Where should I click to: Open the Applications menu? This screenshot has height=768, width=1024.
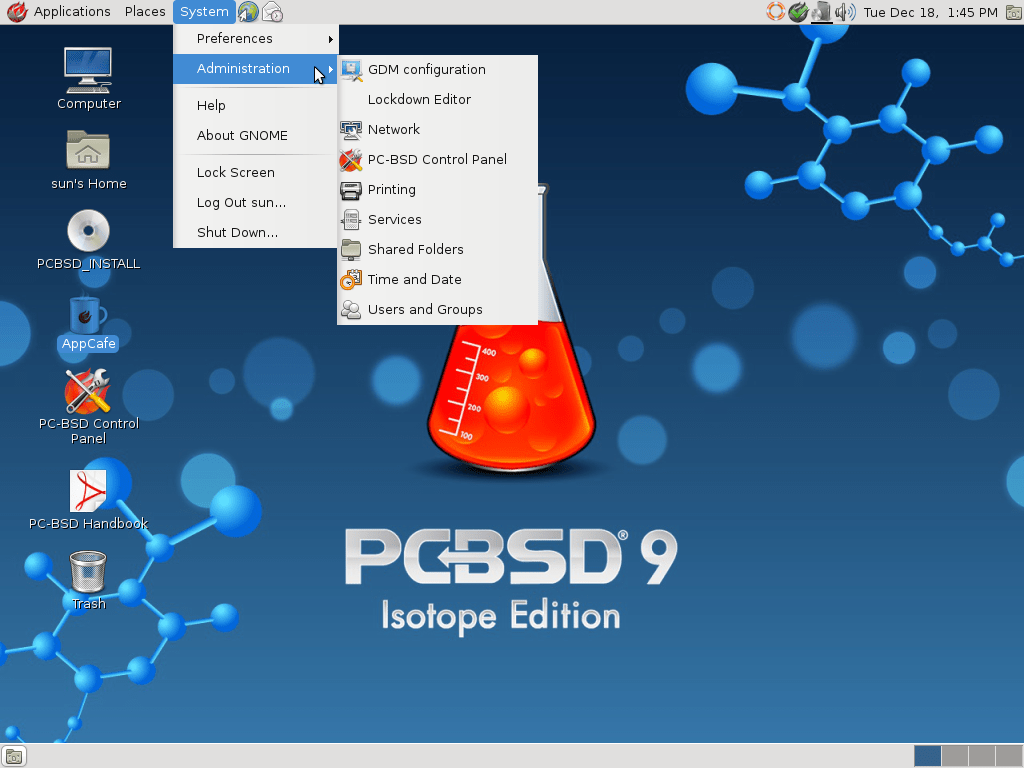coord(72,12)
